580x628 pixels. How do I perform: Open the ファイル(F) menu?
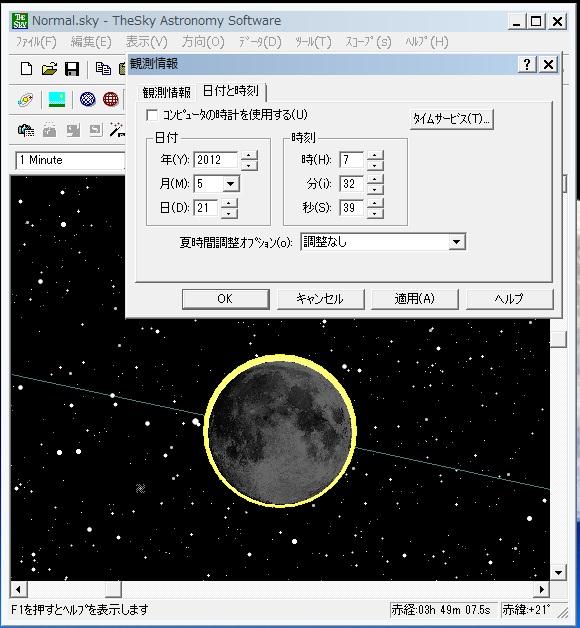[36, 42]
